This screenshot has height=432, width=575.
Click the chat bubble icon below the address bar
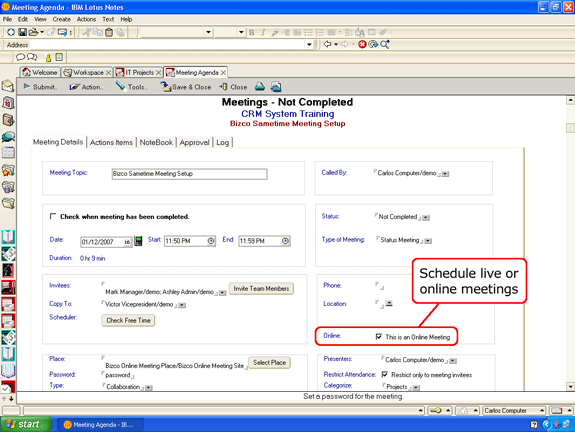21,57
